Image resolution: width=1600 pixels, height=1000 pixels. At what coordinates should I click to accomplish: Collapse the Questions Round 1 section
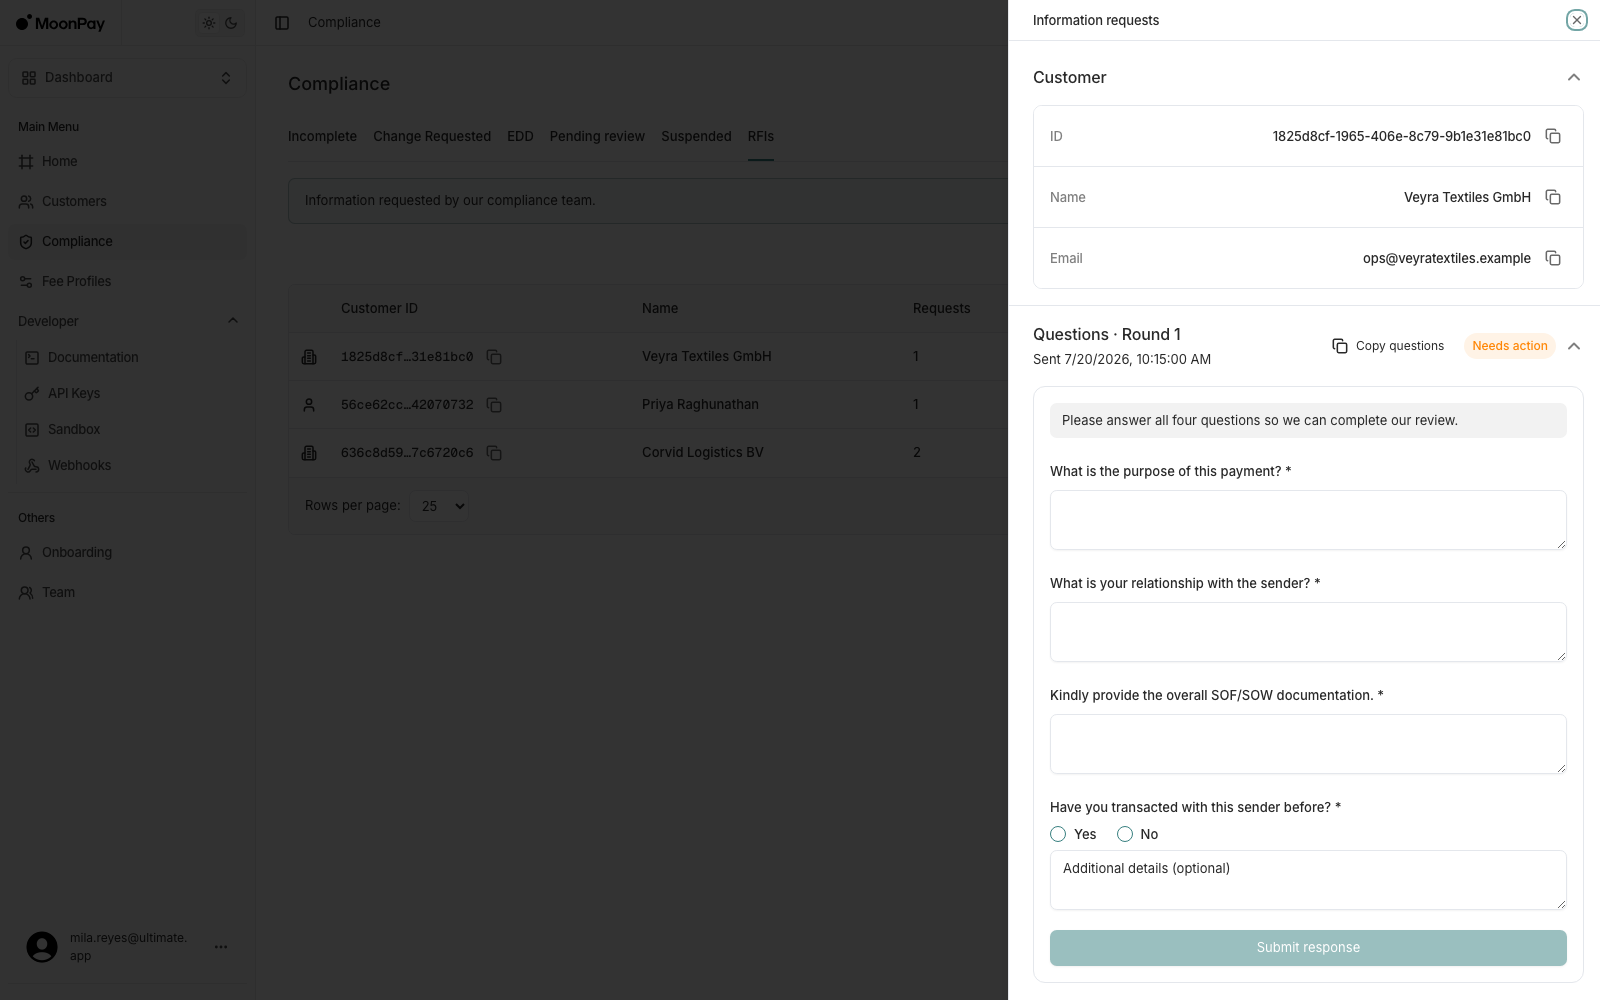[1574, 346]
